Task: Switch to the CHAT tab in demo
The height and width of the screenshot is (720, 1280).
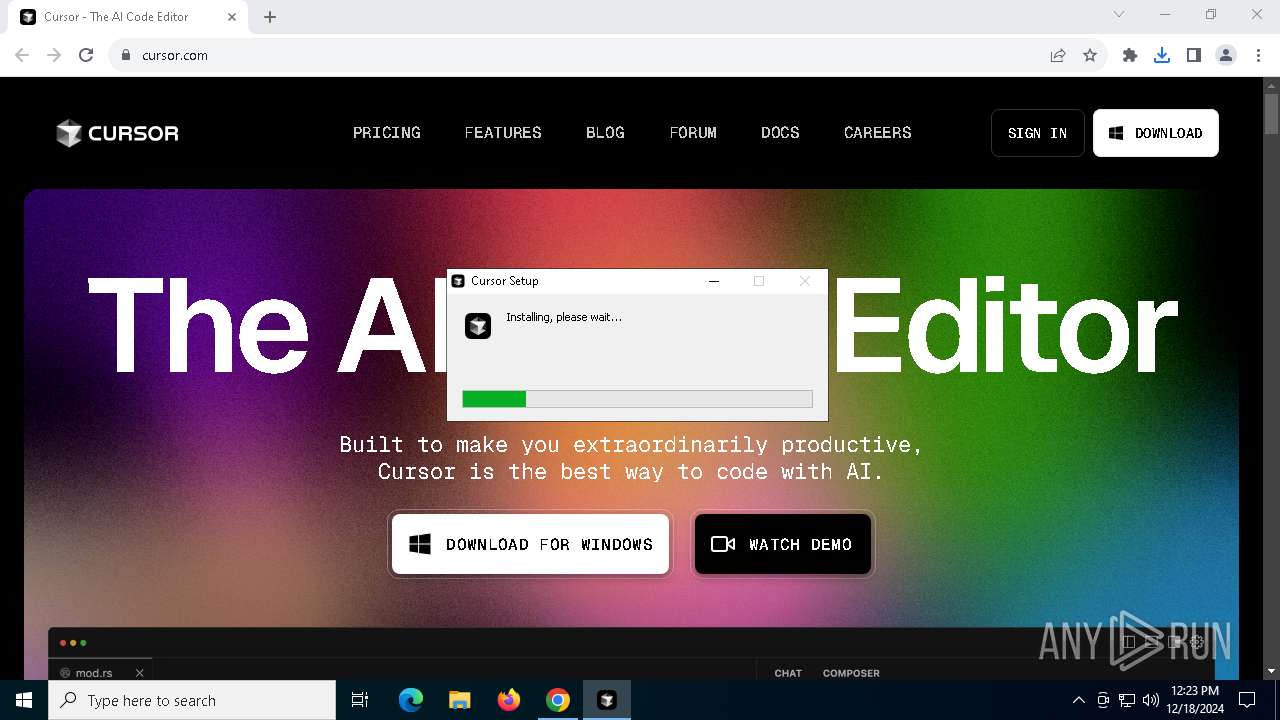Action: [x=788, y=673]
